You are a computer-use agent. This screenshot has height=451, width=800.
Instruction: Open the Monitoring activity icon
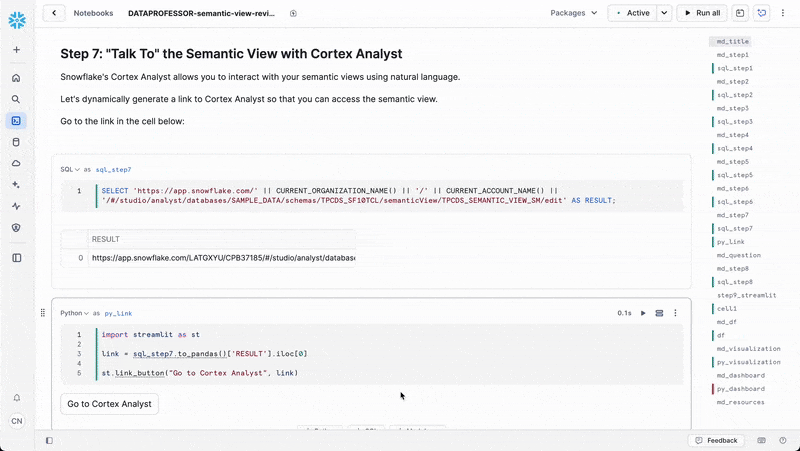click(x=16, y=206)
